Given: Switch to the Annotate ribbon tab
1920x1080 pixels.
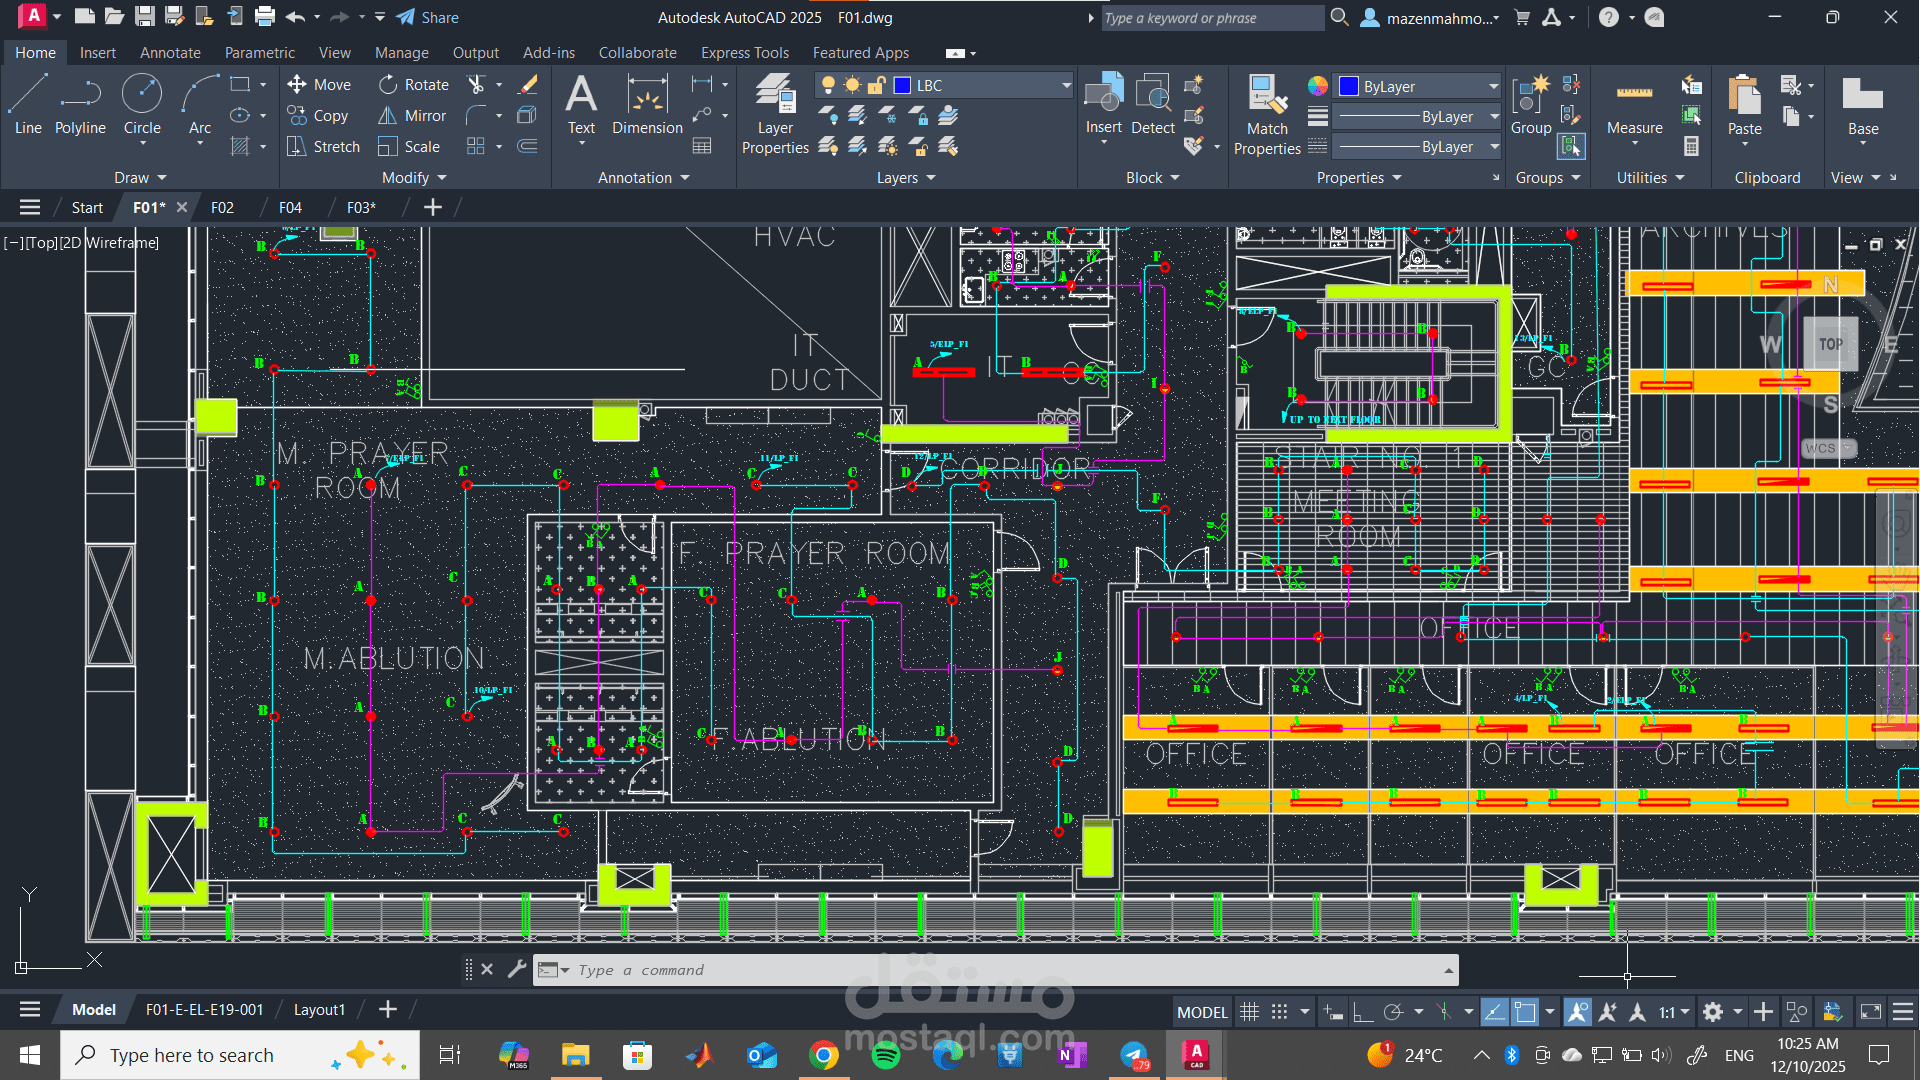Looking at the screenshot, I should coord(170,53).
